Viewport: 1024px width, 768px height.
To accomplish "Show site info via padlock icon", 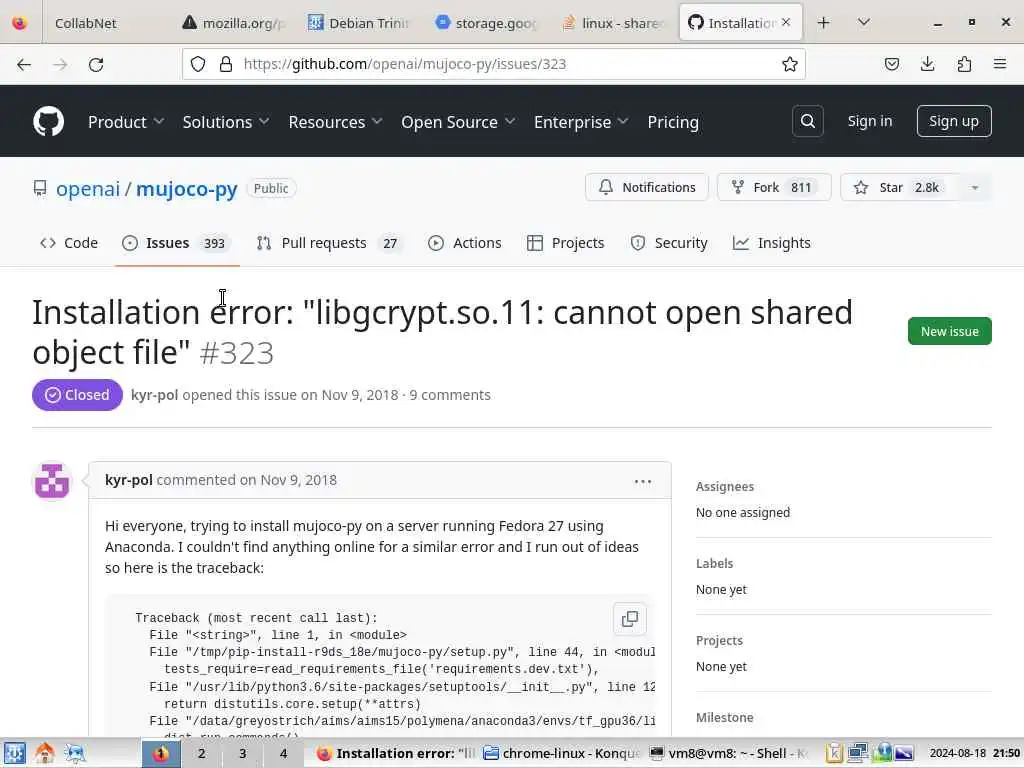I will (x=226, y=64).
